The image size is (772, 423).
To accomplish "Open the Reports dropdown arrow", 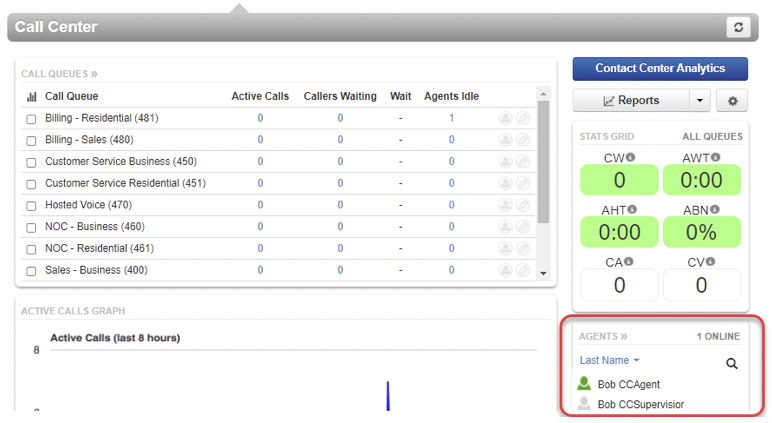I will click(x=701, y=101).
